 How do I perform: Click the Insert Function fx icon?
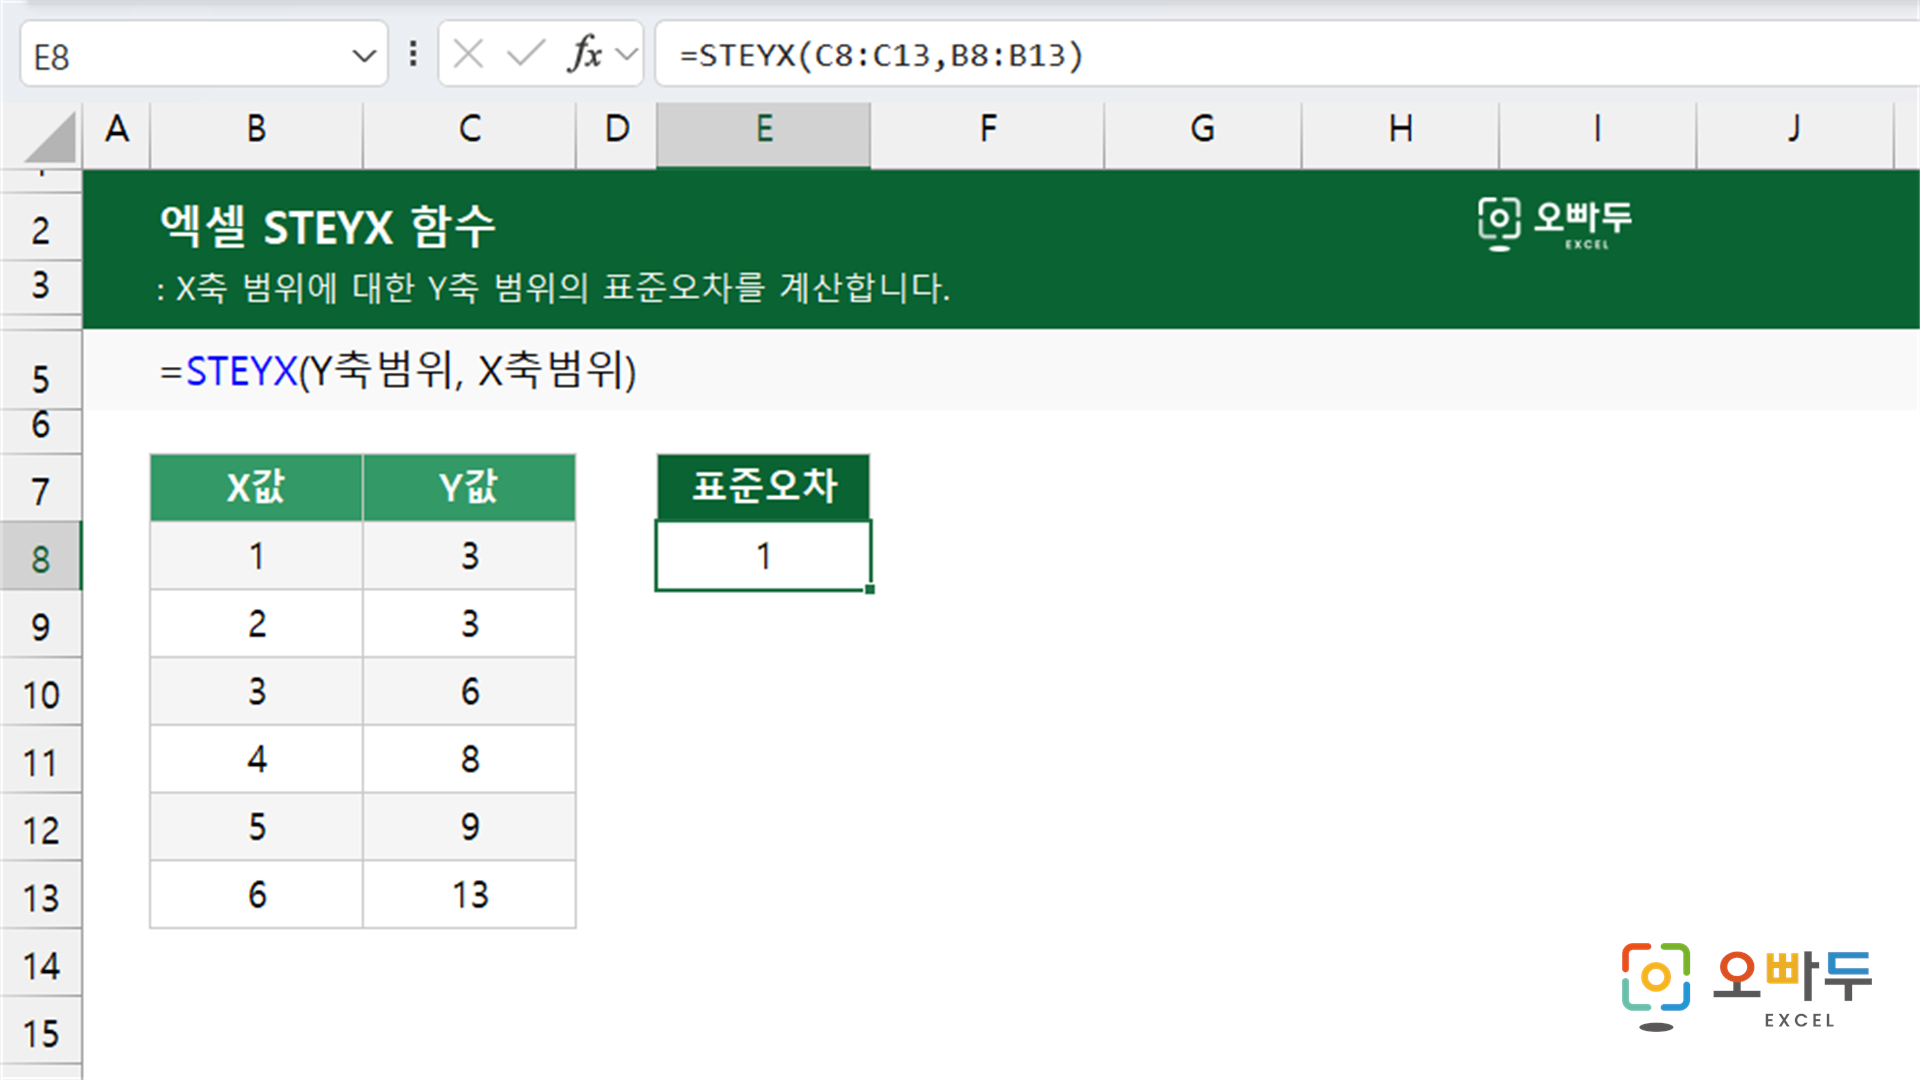pos(585,54)
